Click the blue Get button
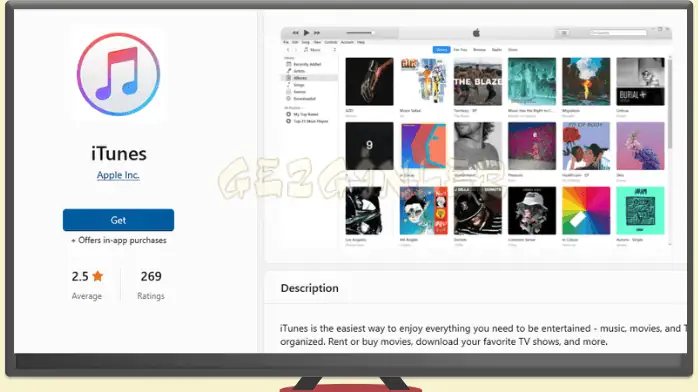This screenshot has height=392, width=698. tap(118, 220)
